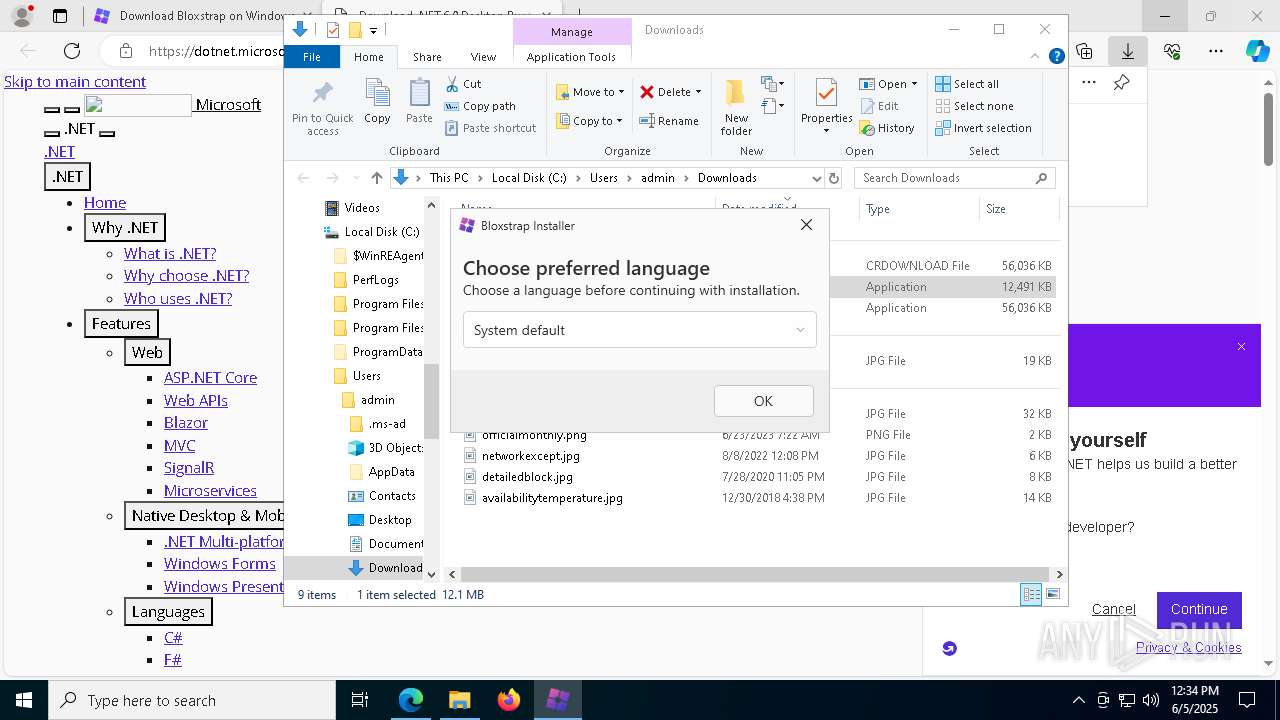The image size is (1280, 720).
Task: Click Pin to Quick access icon
Action: point(322,108)
